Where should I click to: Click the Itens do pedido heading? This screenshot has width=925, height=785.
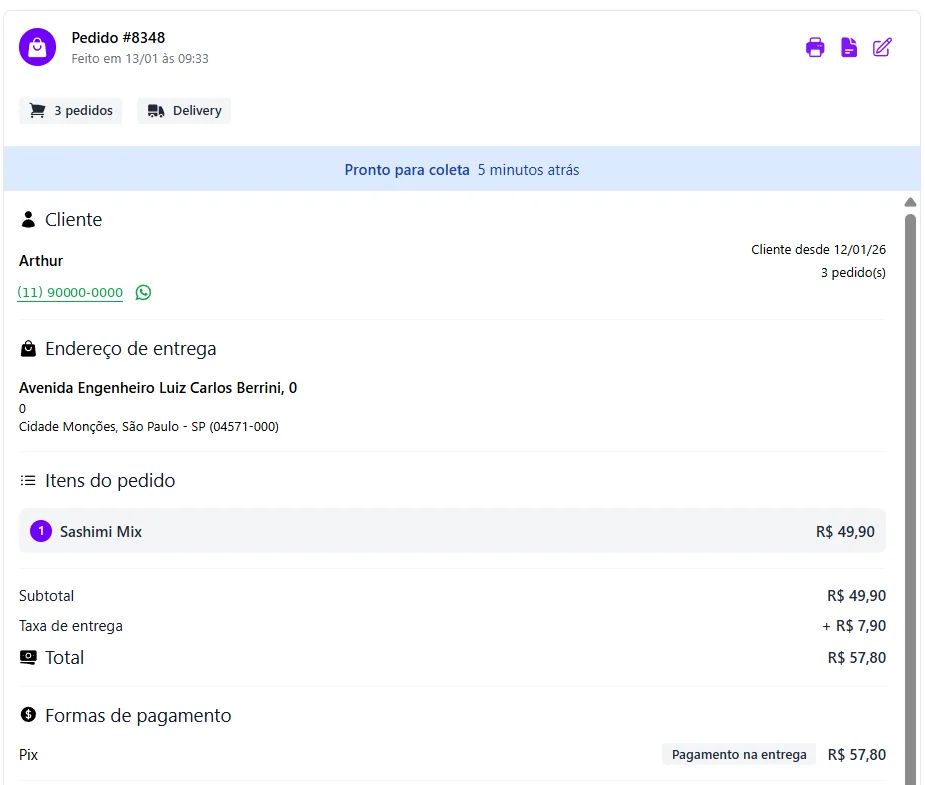[x=110, y=480]
